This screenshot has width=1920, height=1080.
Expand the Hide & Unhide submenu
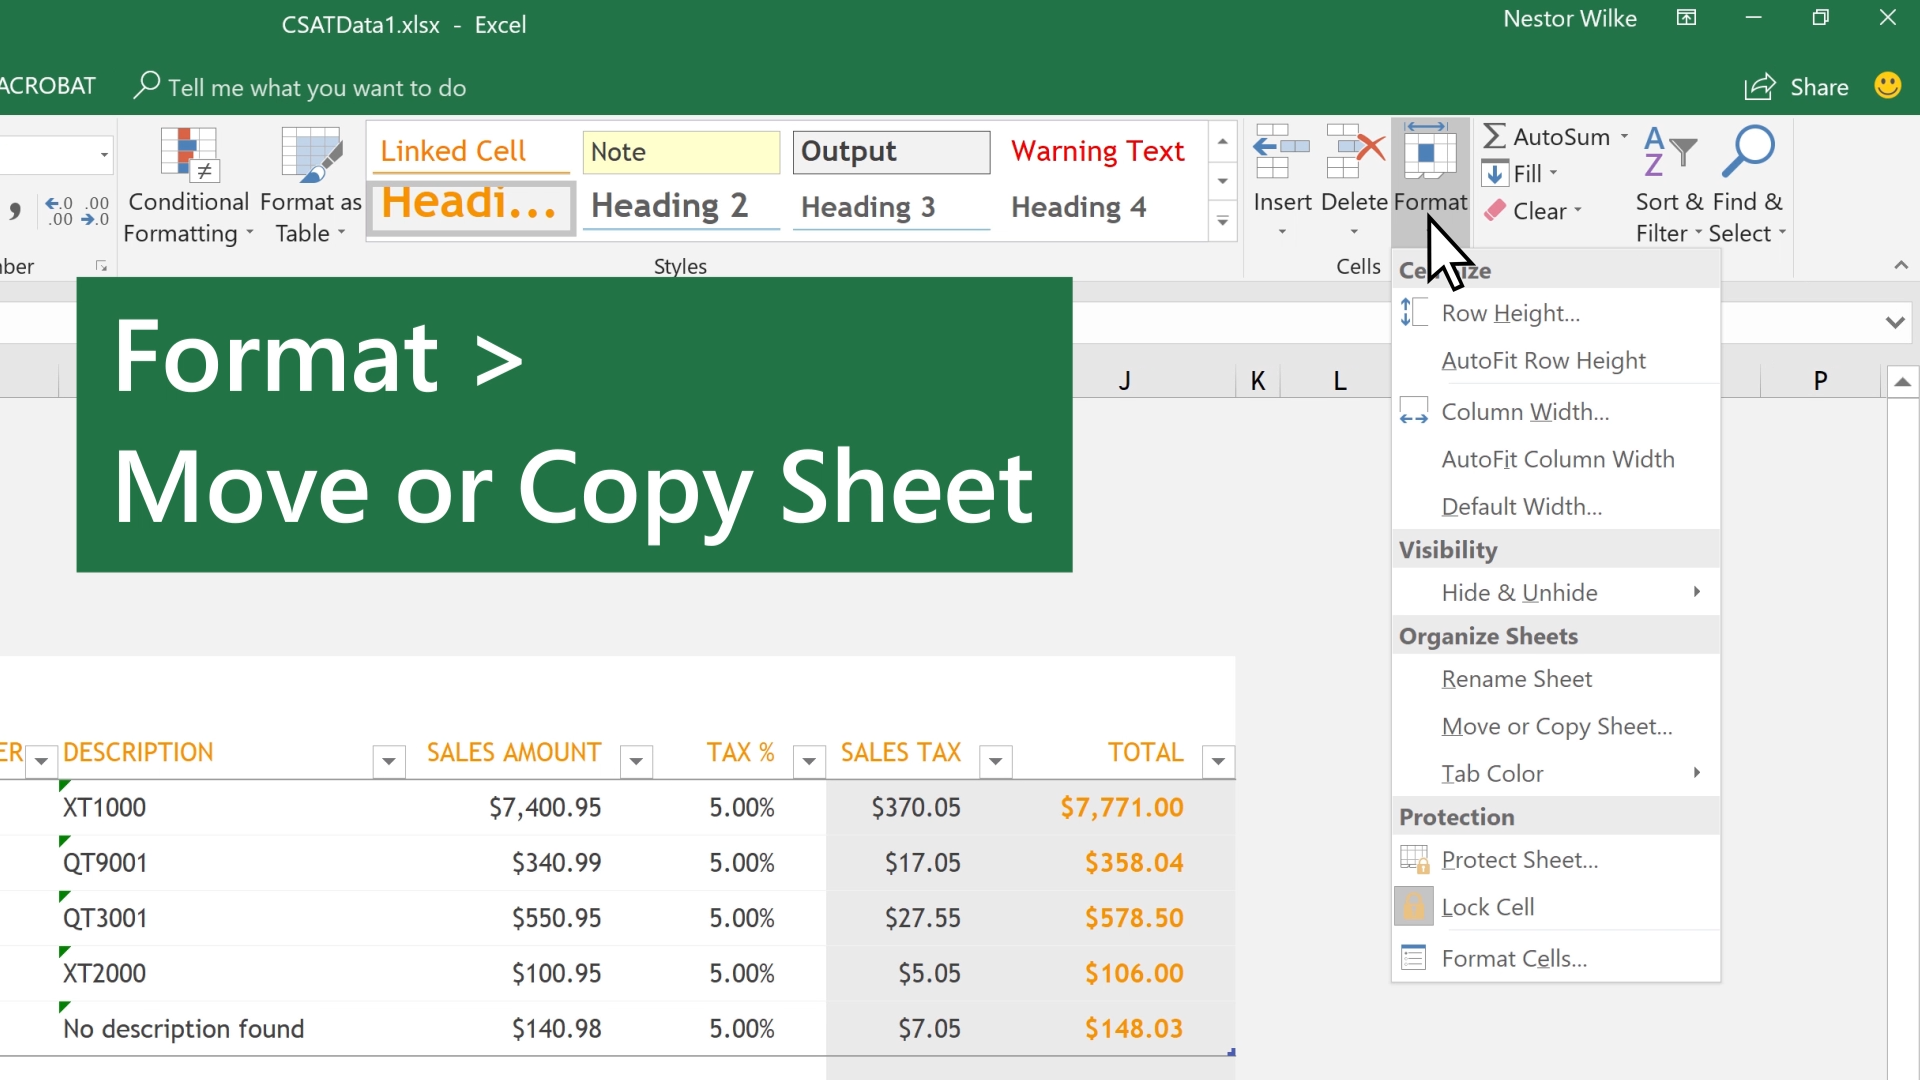[1519, 592]
